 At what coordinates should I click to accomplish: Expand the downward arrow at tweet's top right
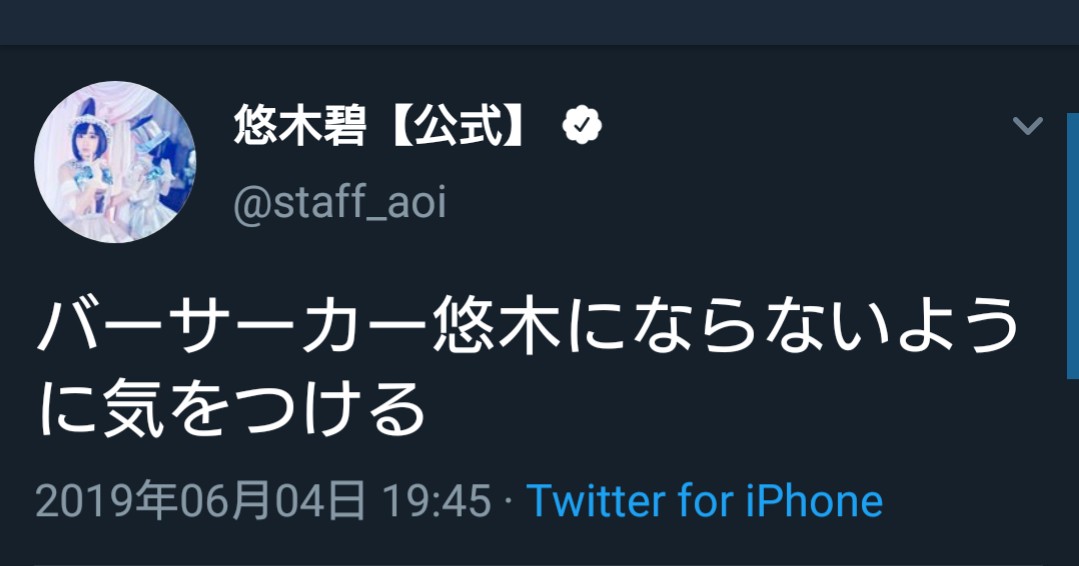tap(1027, 126)
